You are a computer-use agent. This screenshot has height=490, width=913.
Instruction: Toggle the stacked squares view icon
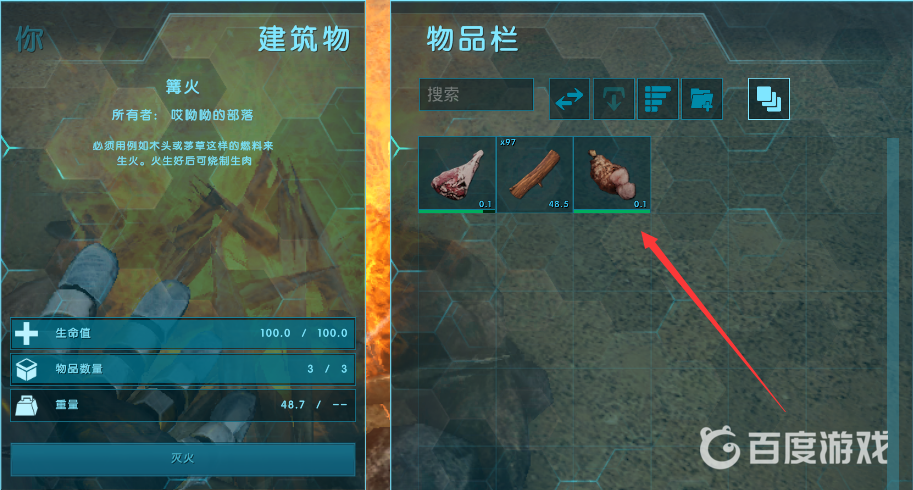point(769,99)
